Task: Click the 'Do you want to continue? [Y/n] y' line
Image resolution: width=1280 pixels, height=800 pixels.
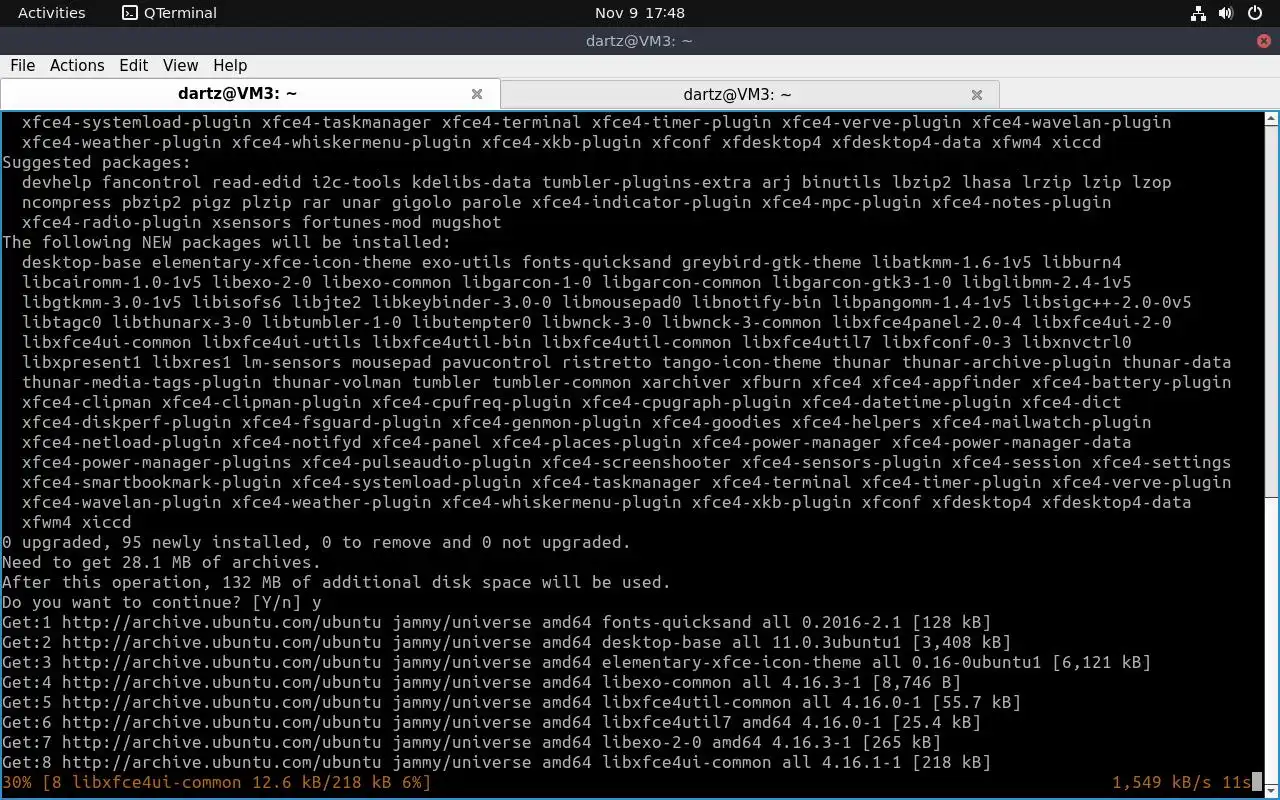Action: coord(161,602)
